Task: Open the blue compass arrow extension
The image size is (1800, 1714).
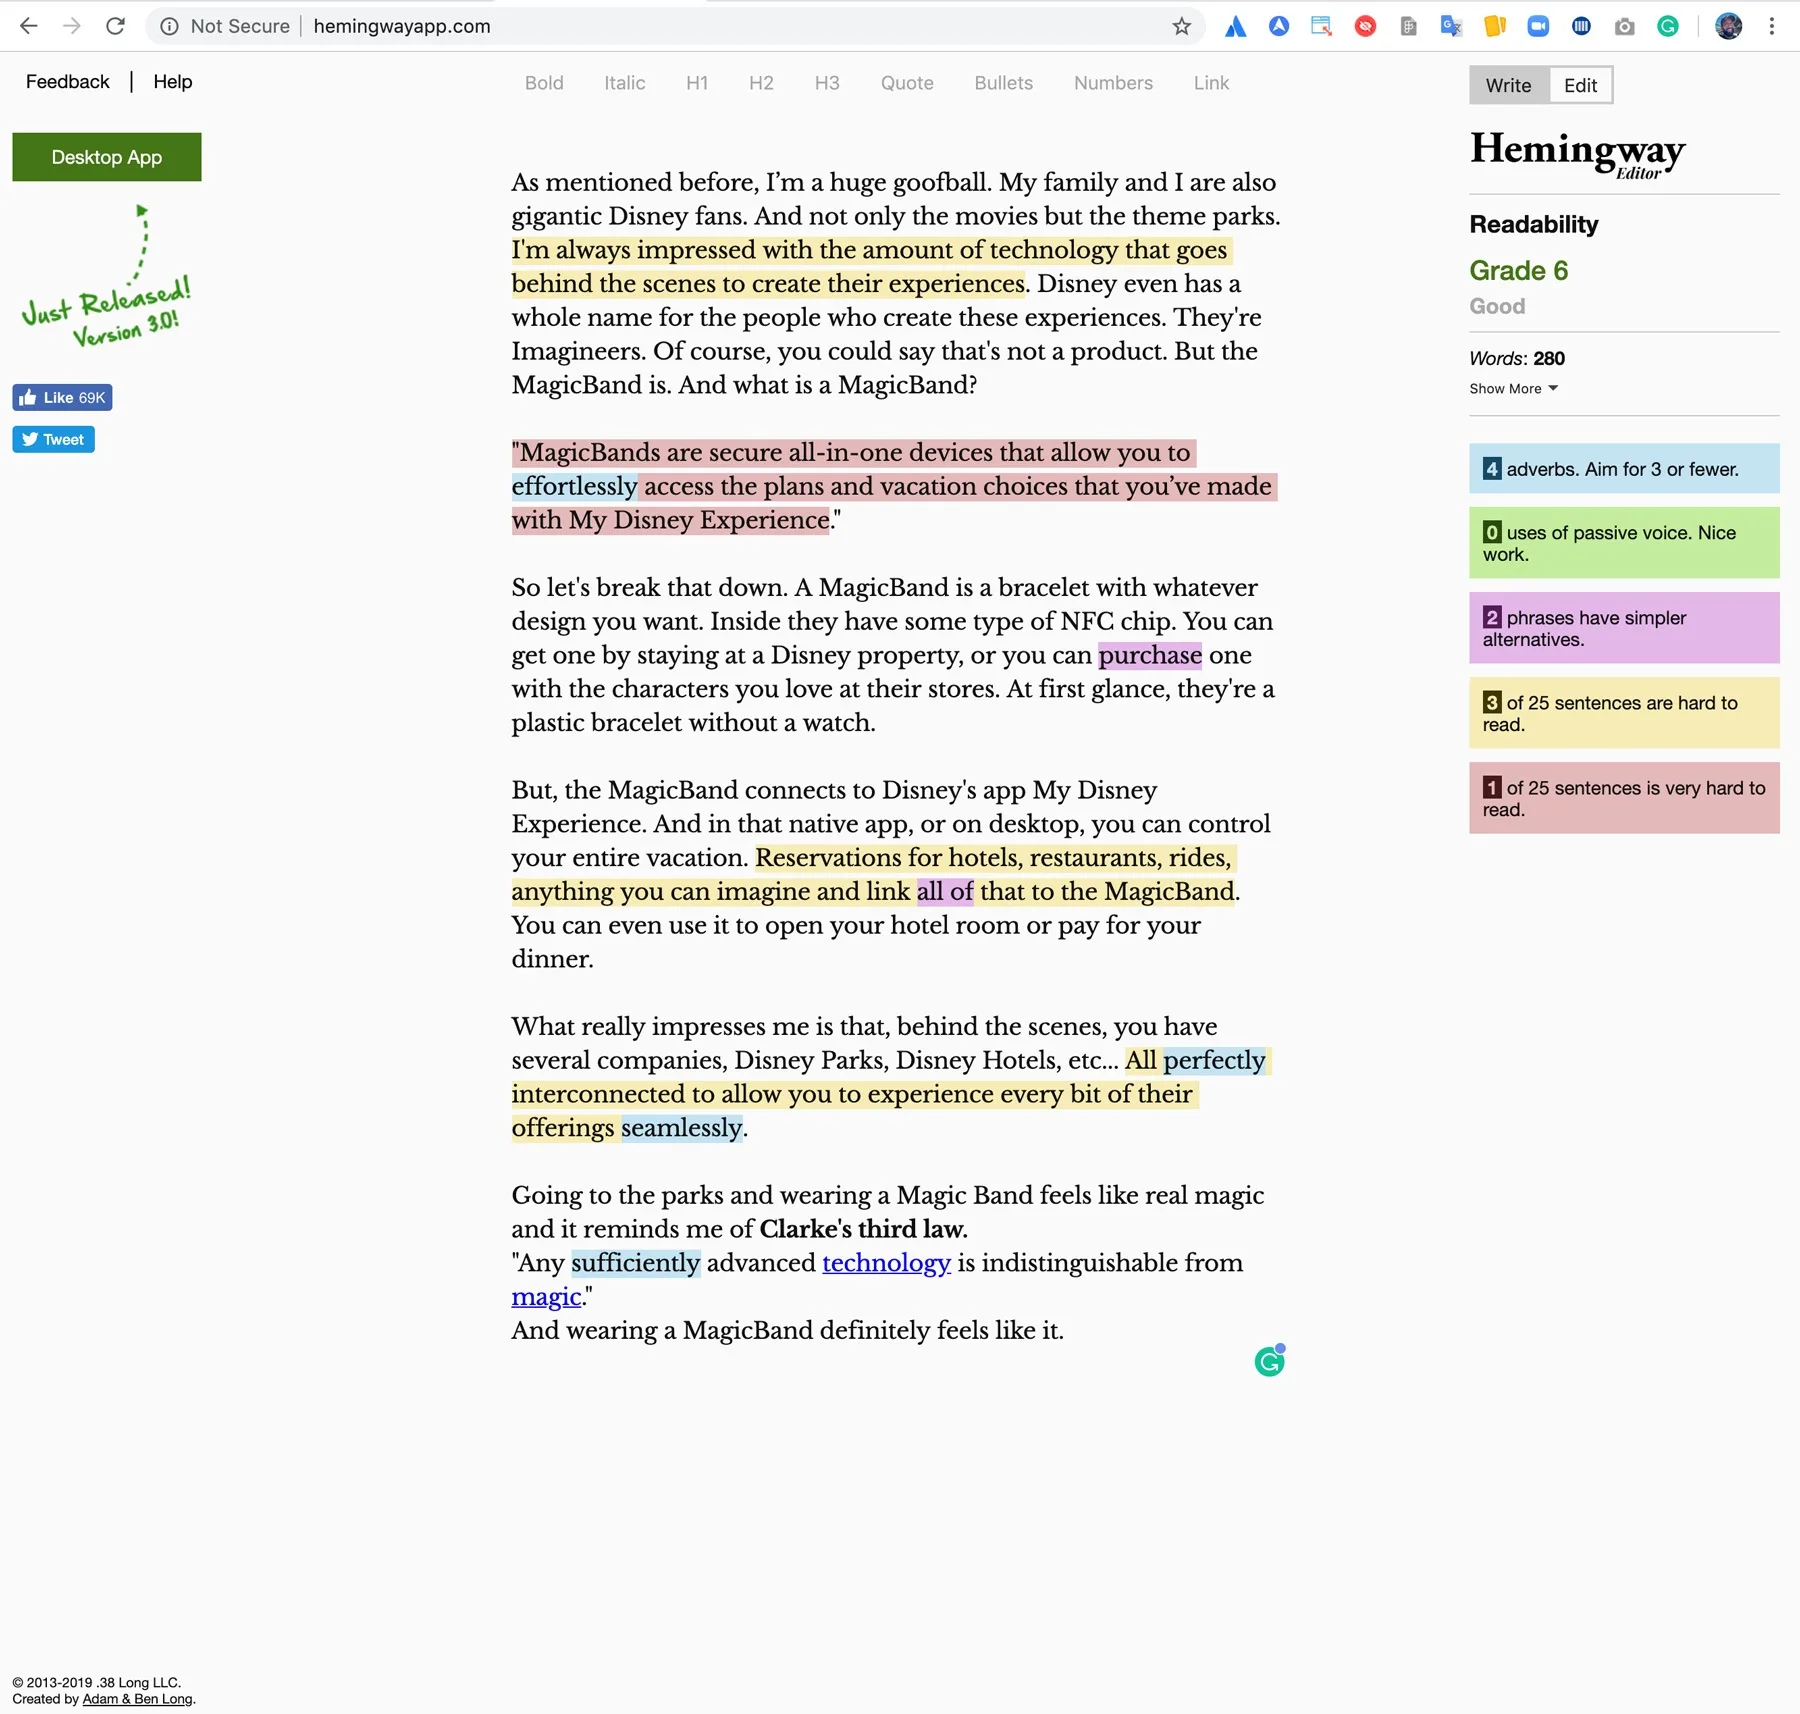Action: (1279, 27)
